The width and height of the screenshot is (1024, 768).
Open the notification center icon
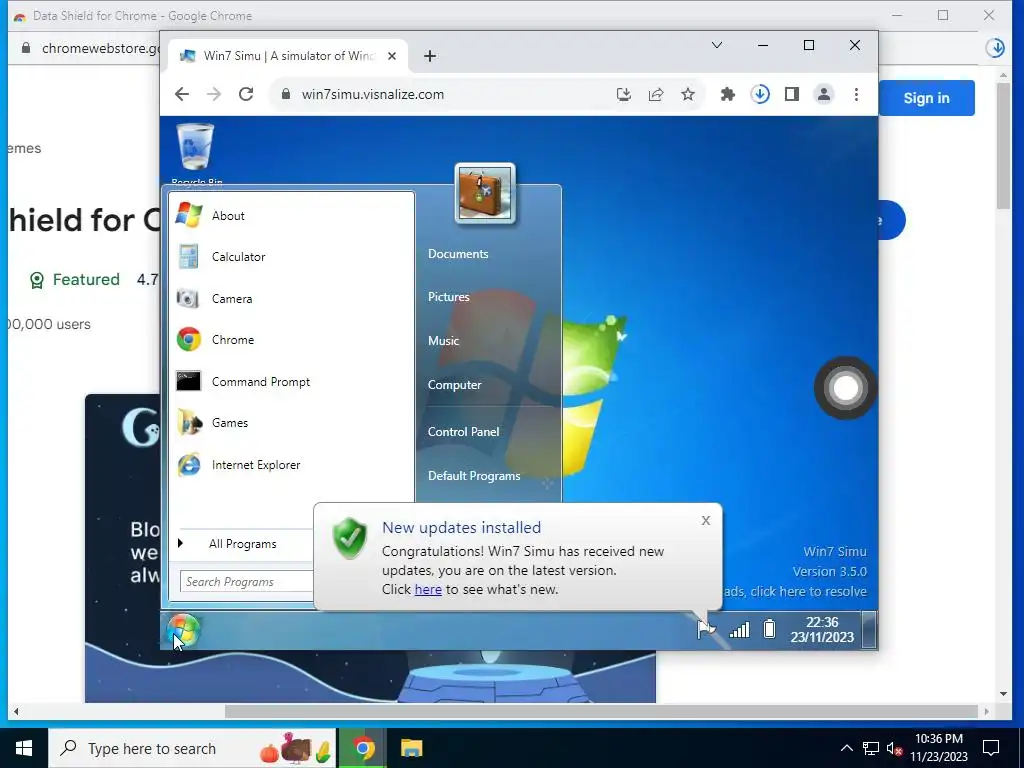tap(991, 748)
